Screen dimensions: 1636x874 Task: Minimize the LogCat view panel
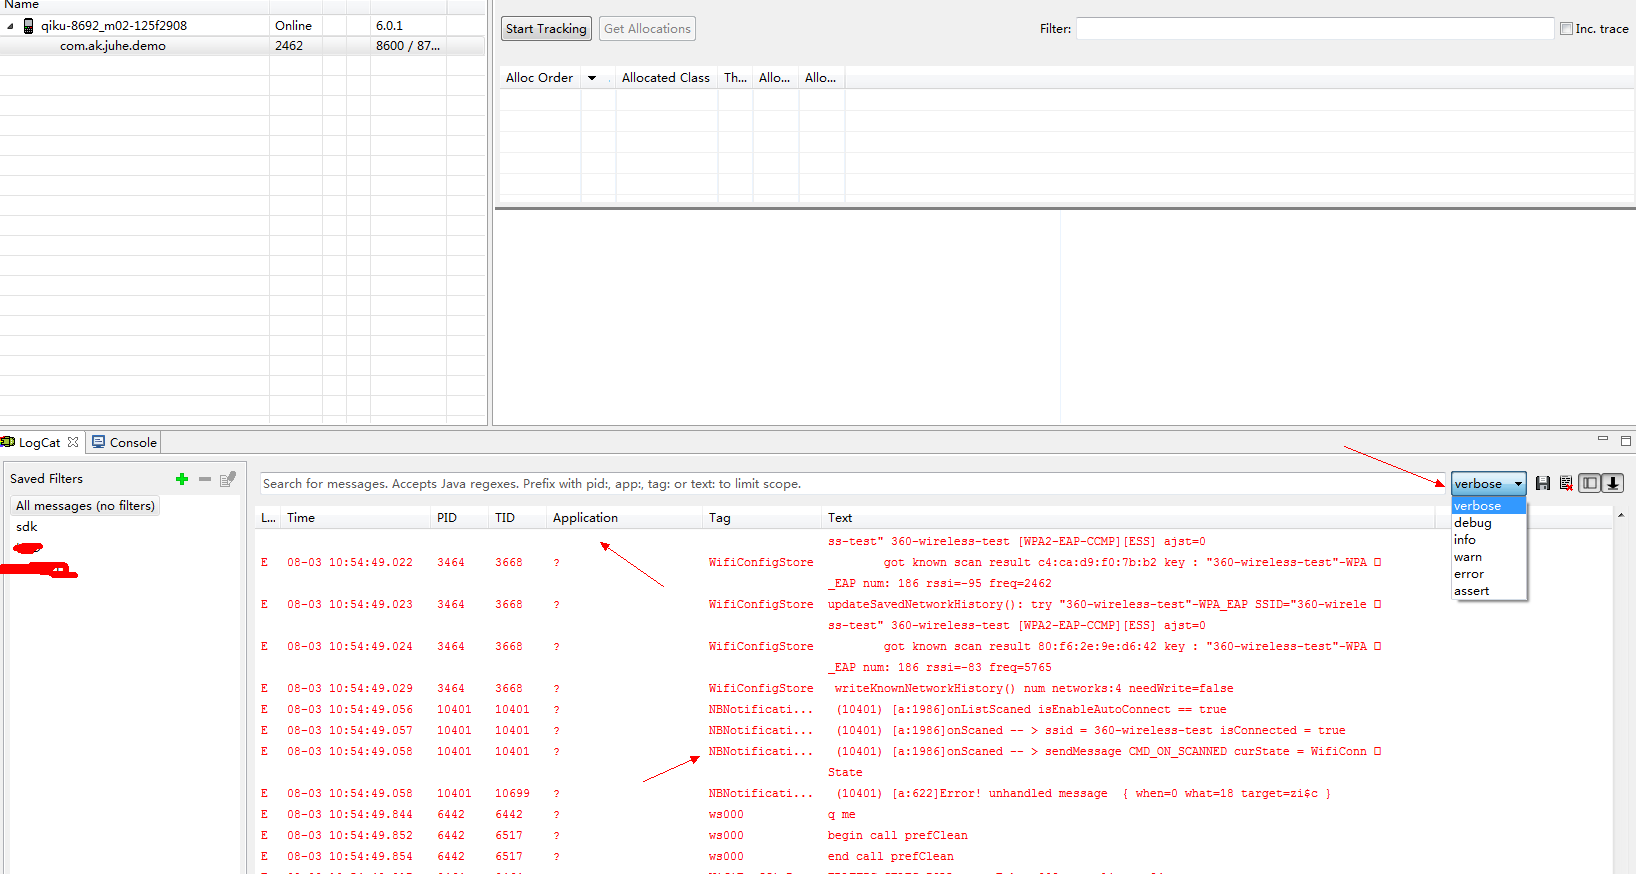pyautogui.click(x=1603, y=439)
